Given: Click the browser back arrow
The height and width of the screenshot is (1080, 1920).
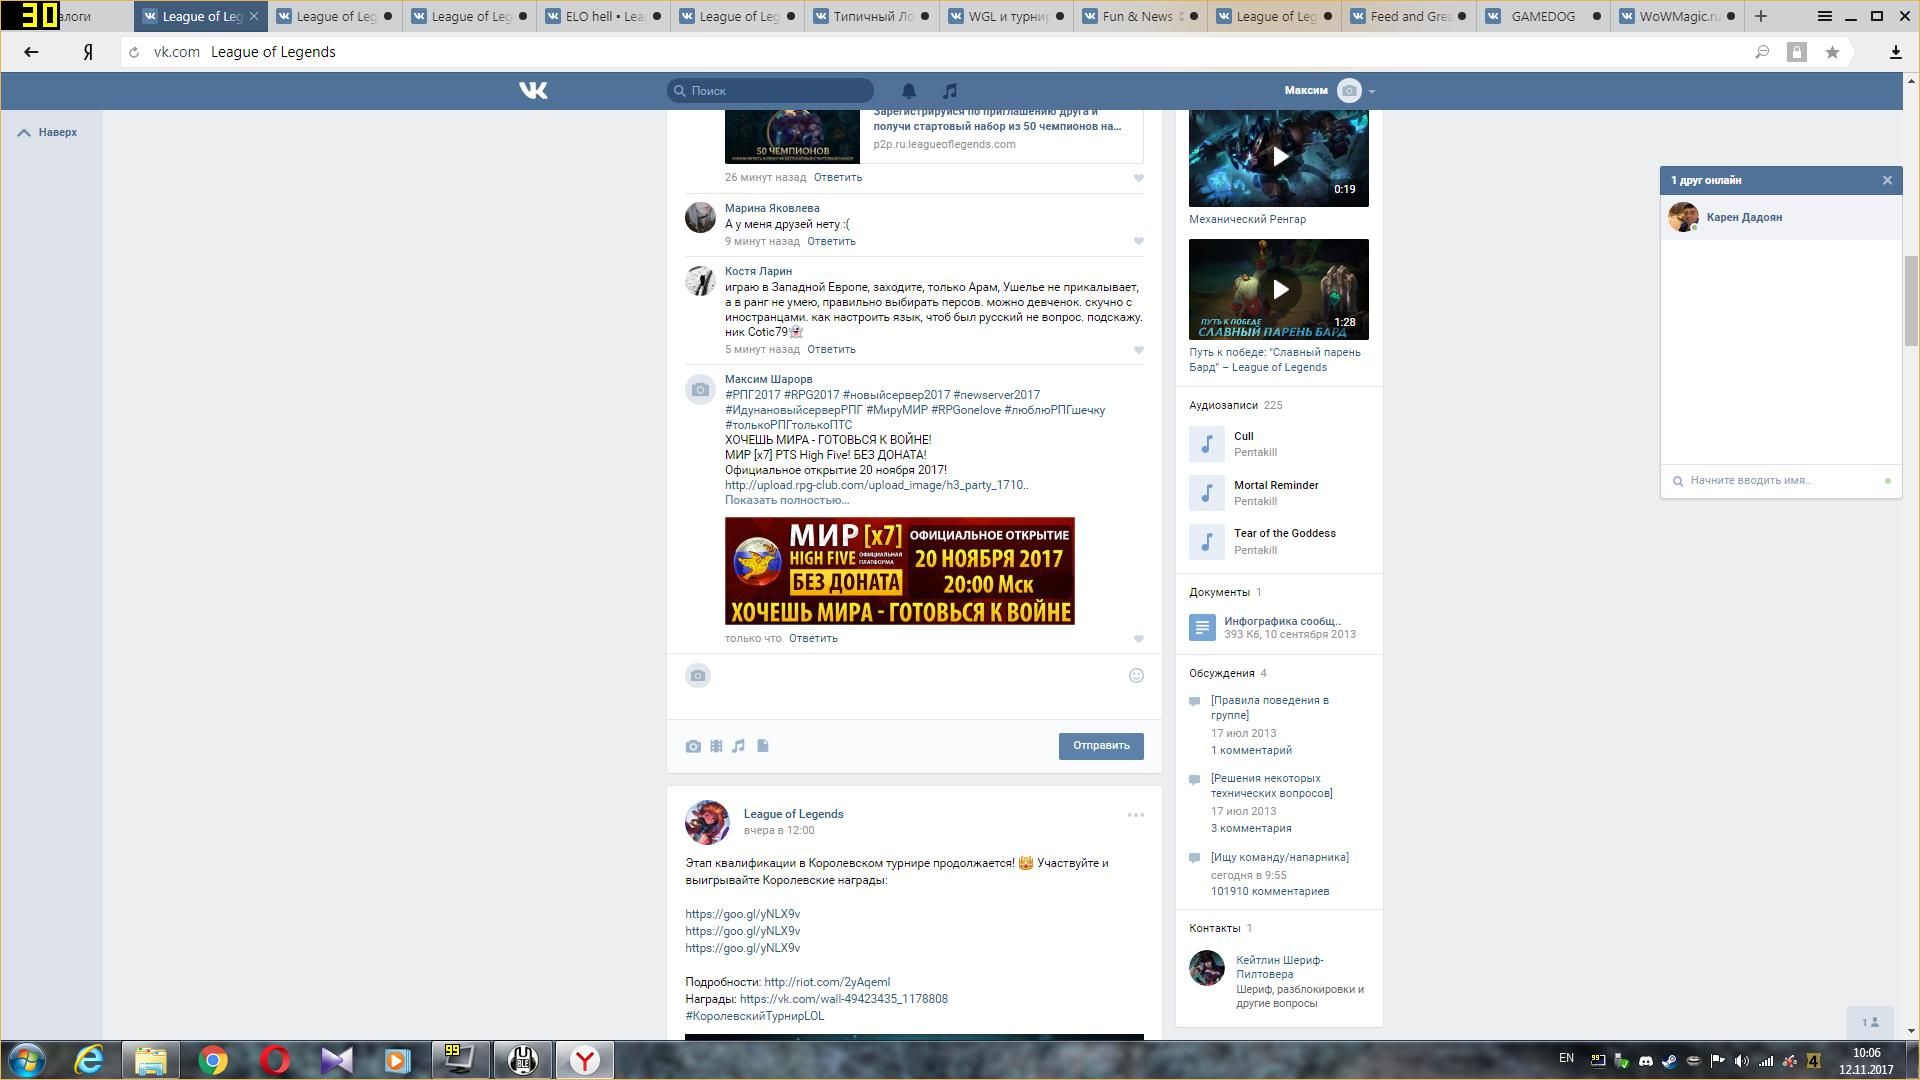Looking at the screenshot, I should coord(31,52).
